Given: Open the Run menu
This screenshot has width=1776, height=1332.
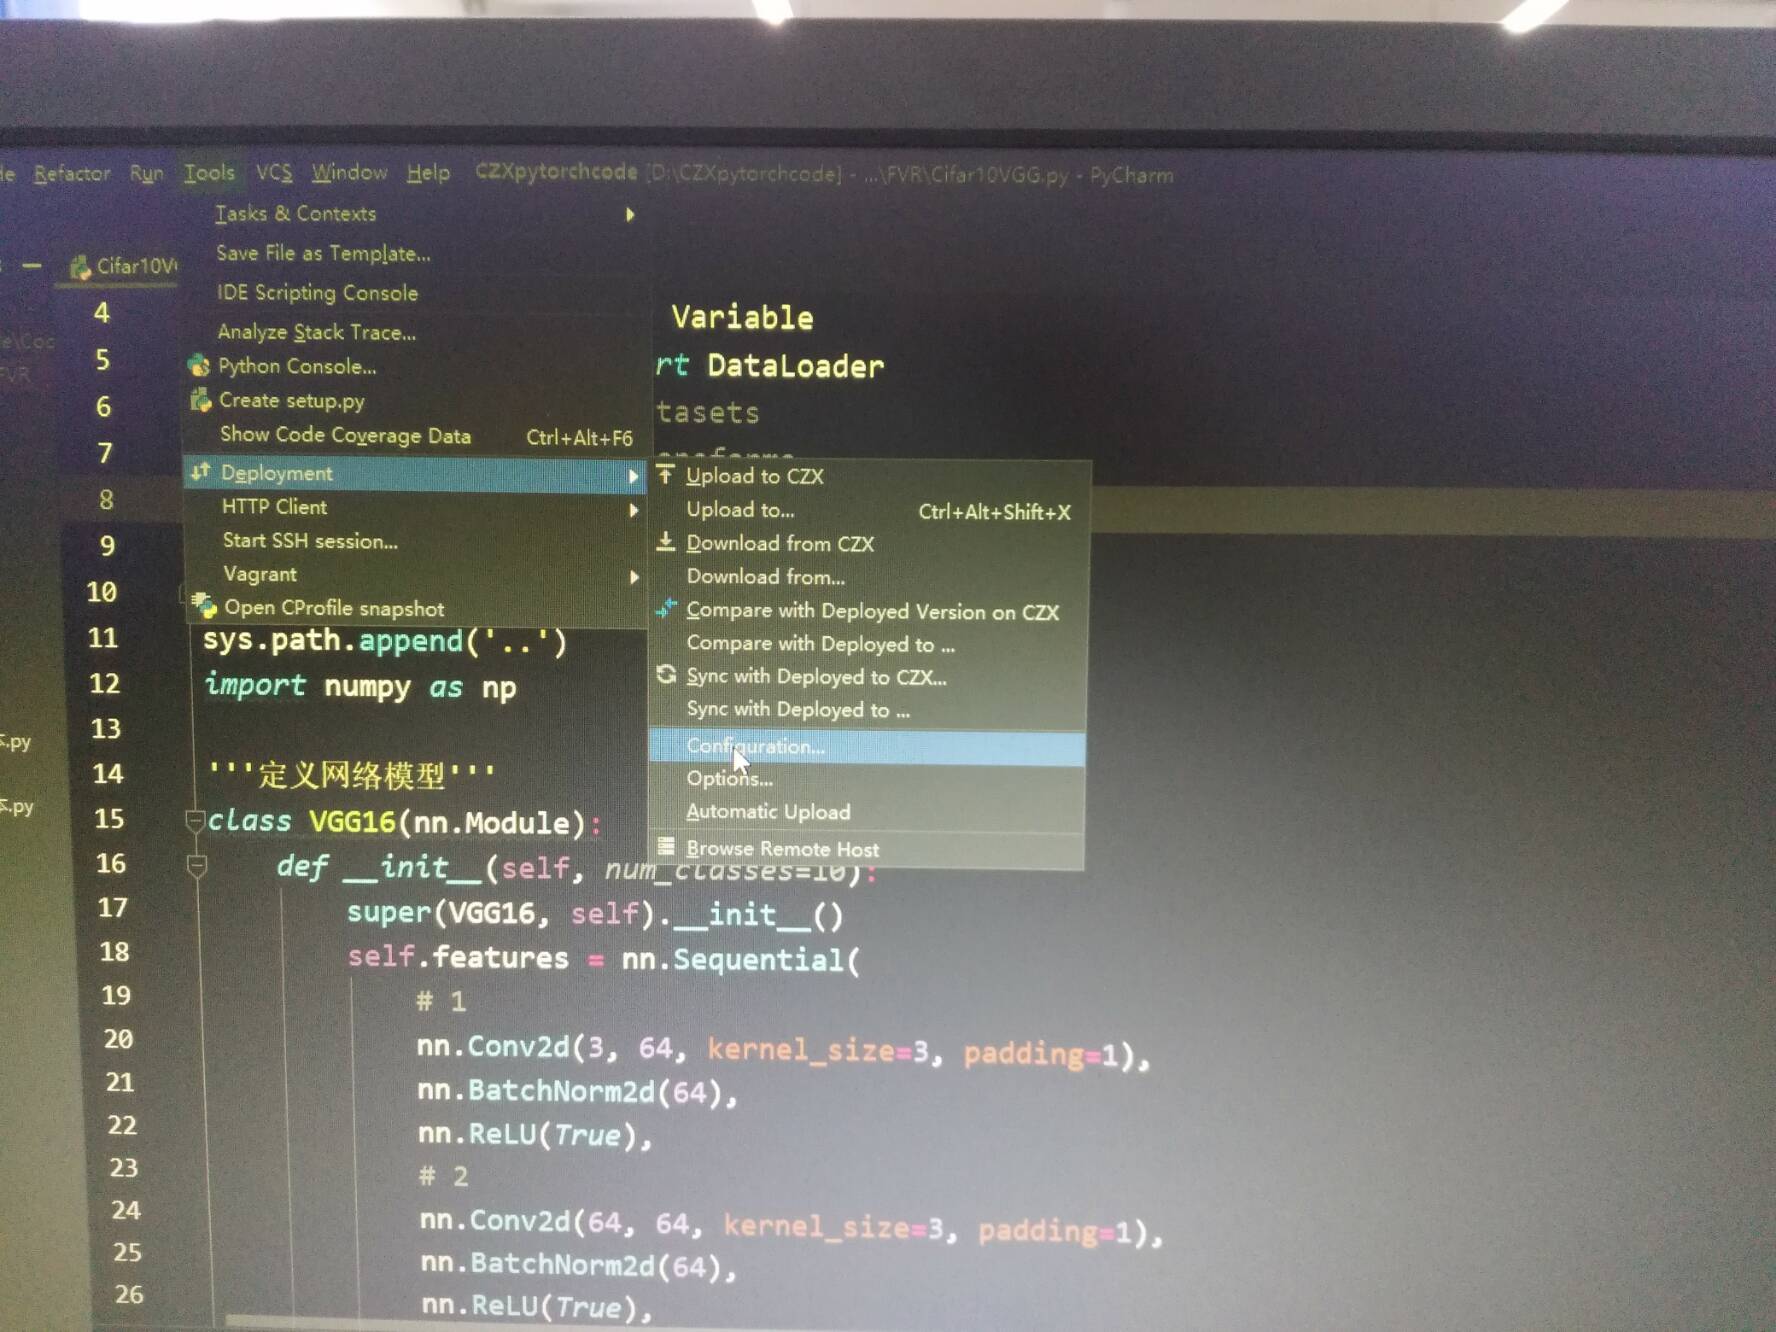Looking at the screenshot, I should click(146, 173).
